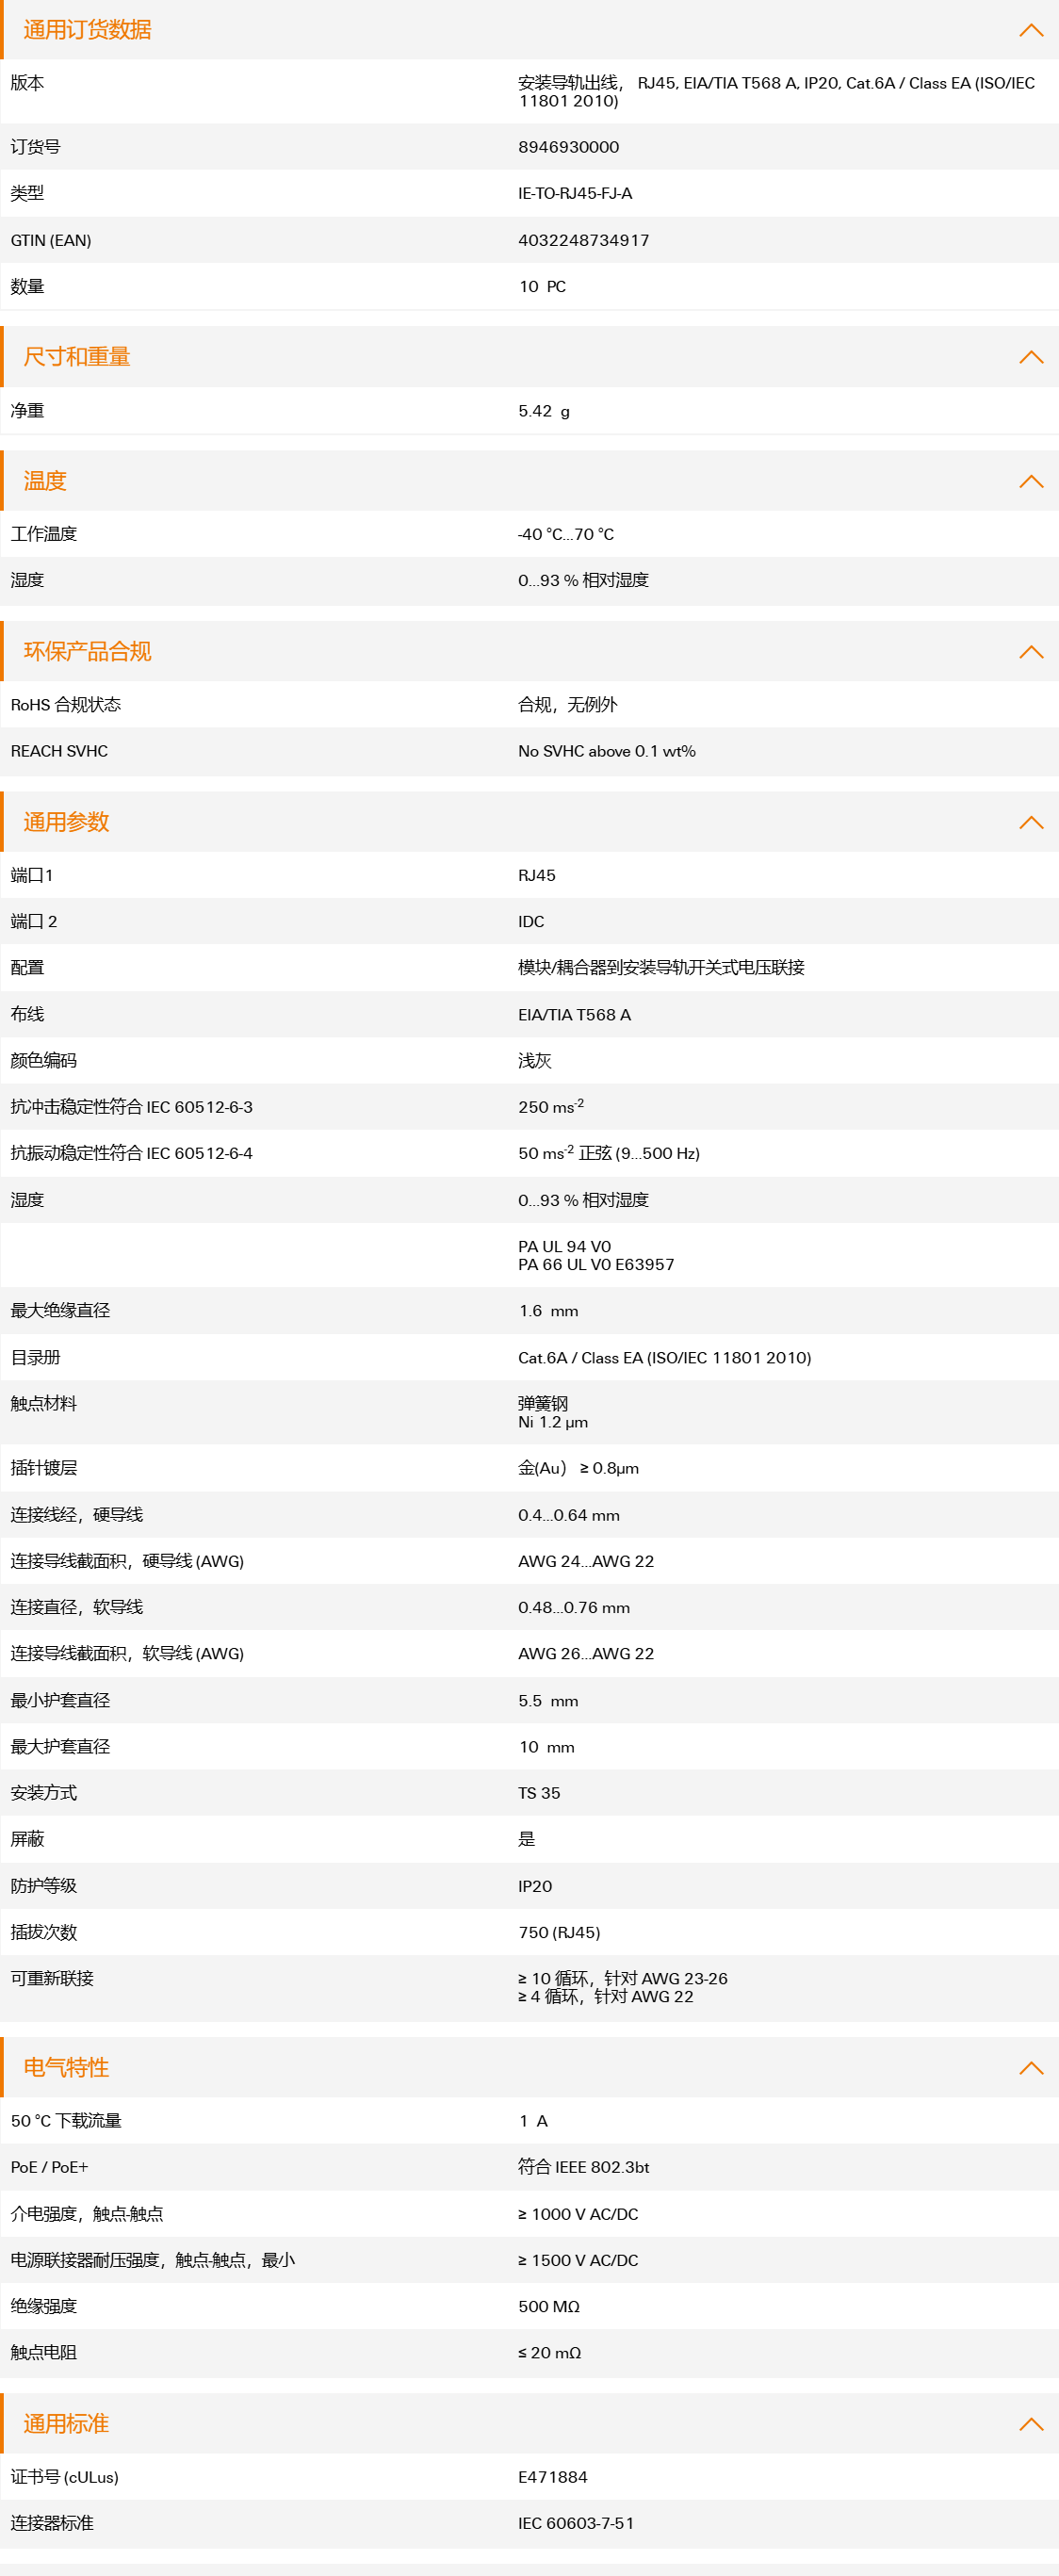Image resolution: width=1059 pixels, height=2576 pixels.
Task: Click operating temperature -40 °C...70 °C
Action: (566, 534)
